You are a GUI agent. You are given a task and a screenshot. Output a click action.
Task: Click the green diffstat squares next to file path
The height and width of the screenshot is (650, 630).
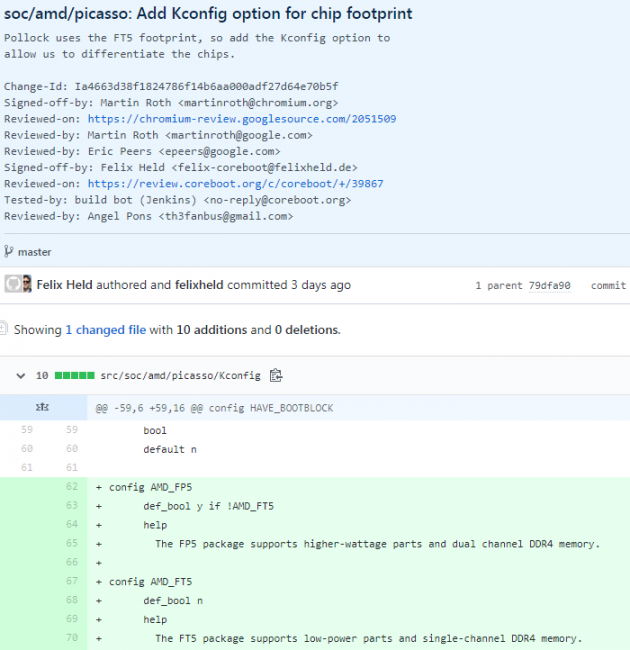pos(74,376)
